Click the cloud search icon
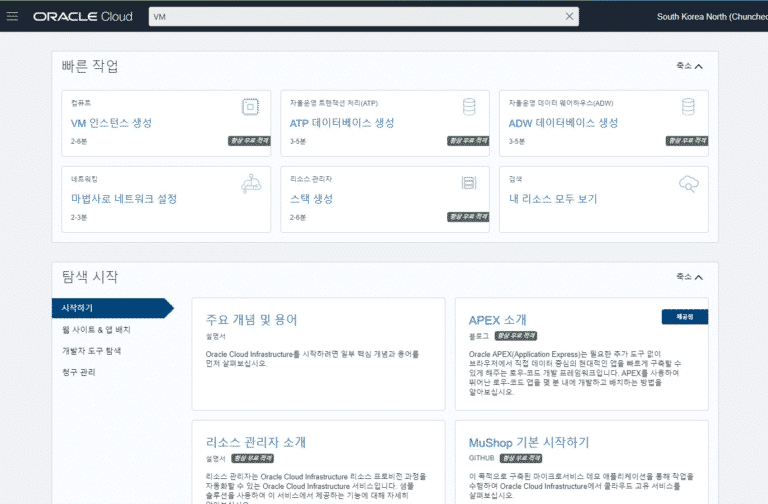768x504 pixels. point(689,184)
